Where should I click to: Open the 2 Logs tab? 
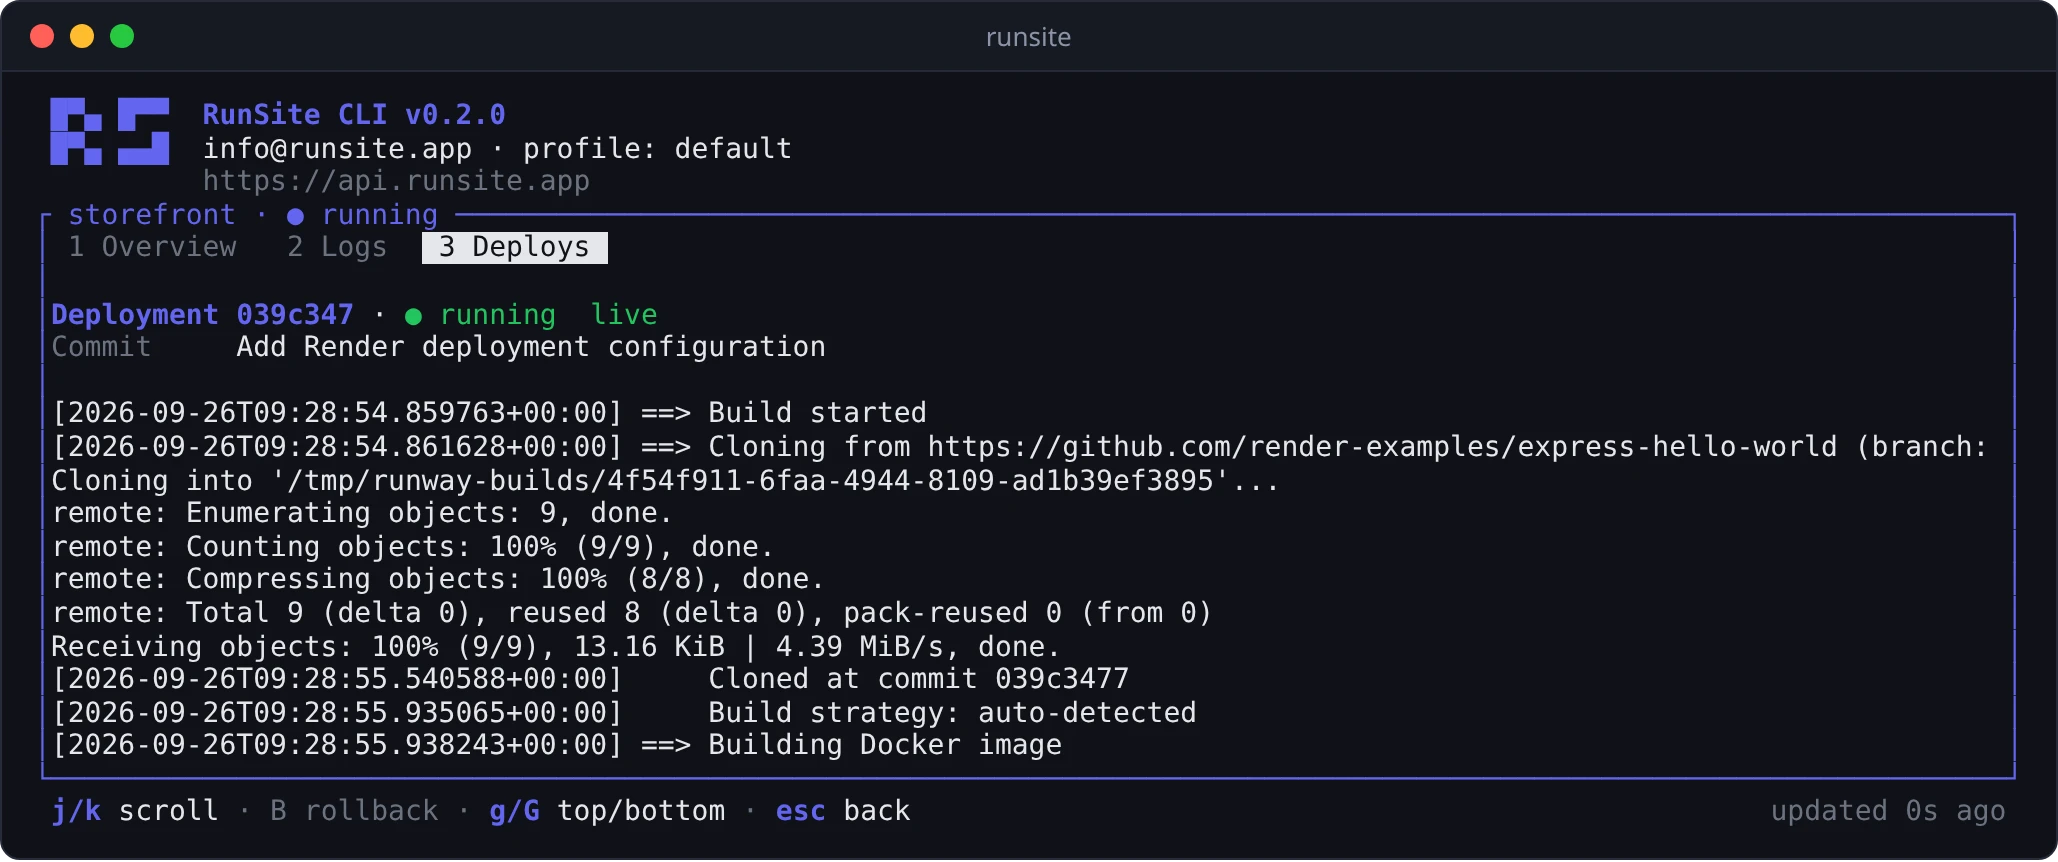pyautogui.click(x=337, y=247)
